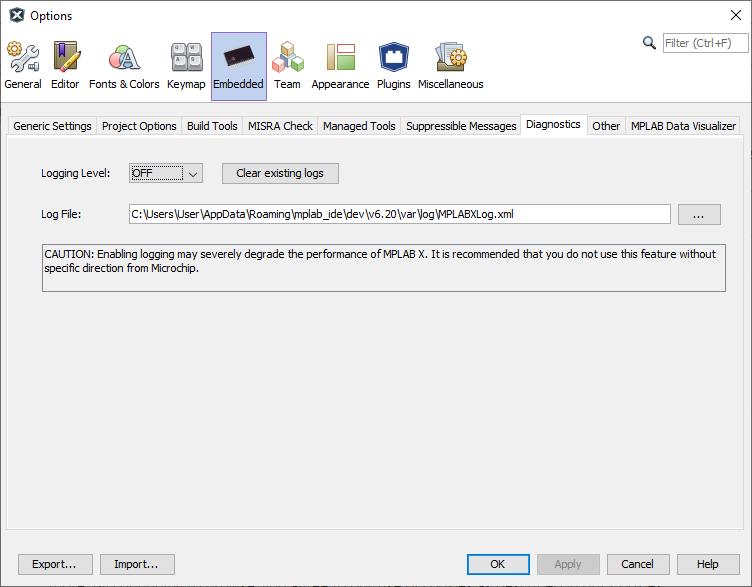Open Help for options dialog
Screen dimensions: 752x587
tap(708, 564)
